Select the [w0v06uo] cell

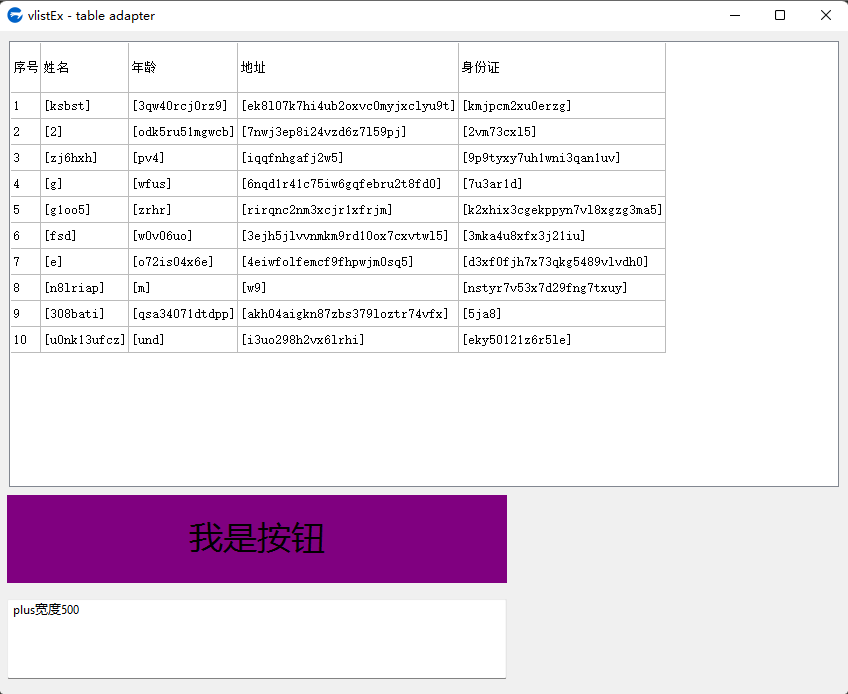(x=183, y=235)
